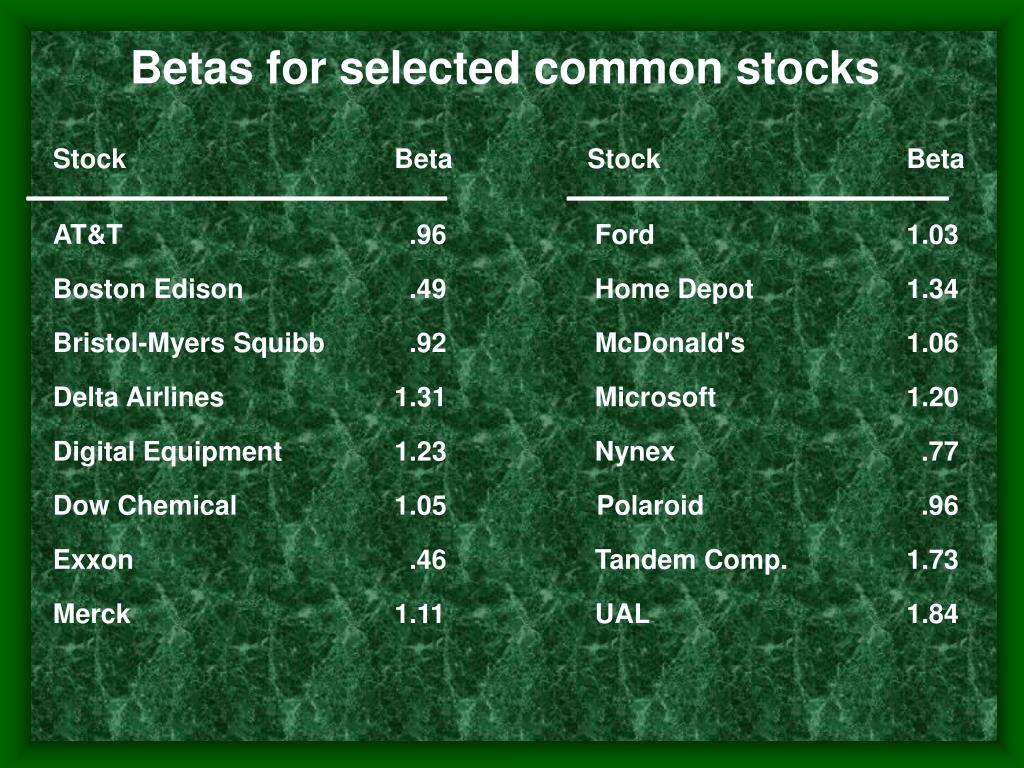
Task: Select the left 'Stock' column header
Action: (89, 159)
